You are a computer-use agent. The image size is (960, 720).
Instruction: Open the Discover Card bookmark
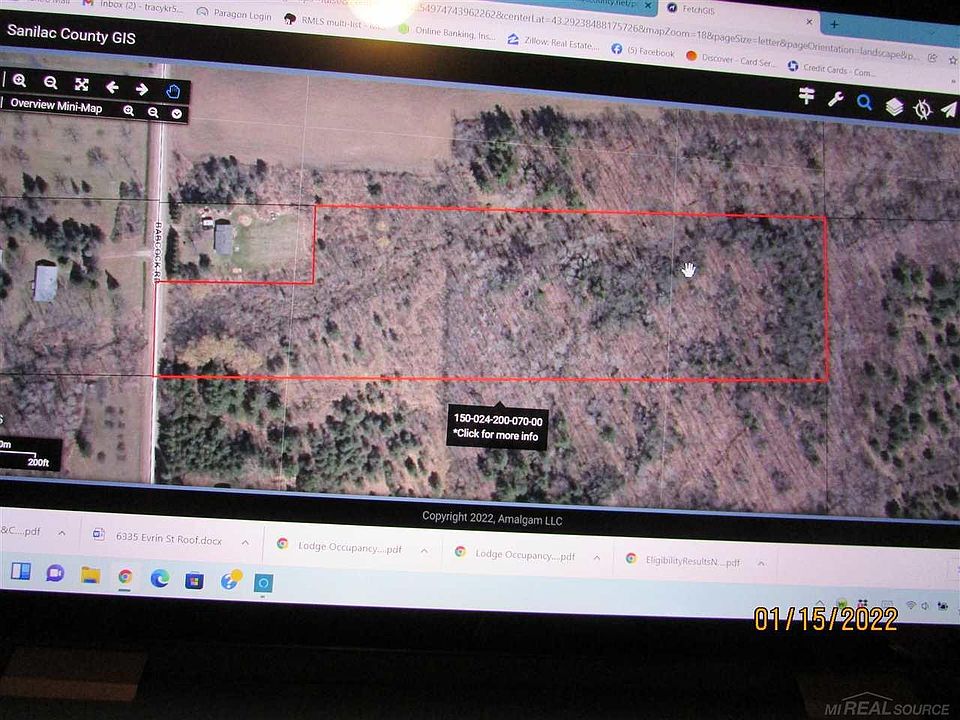730,59
